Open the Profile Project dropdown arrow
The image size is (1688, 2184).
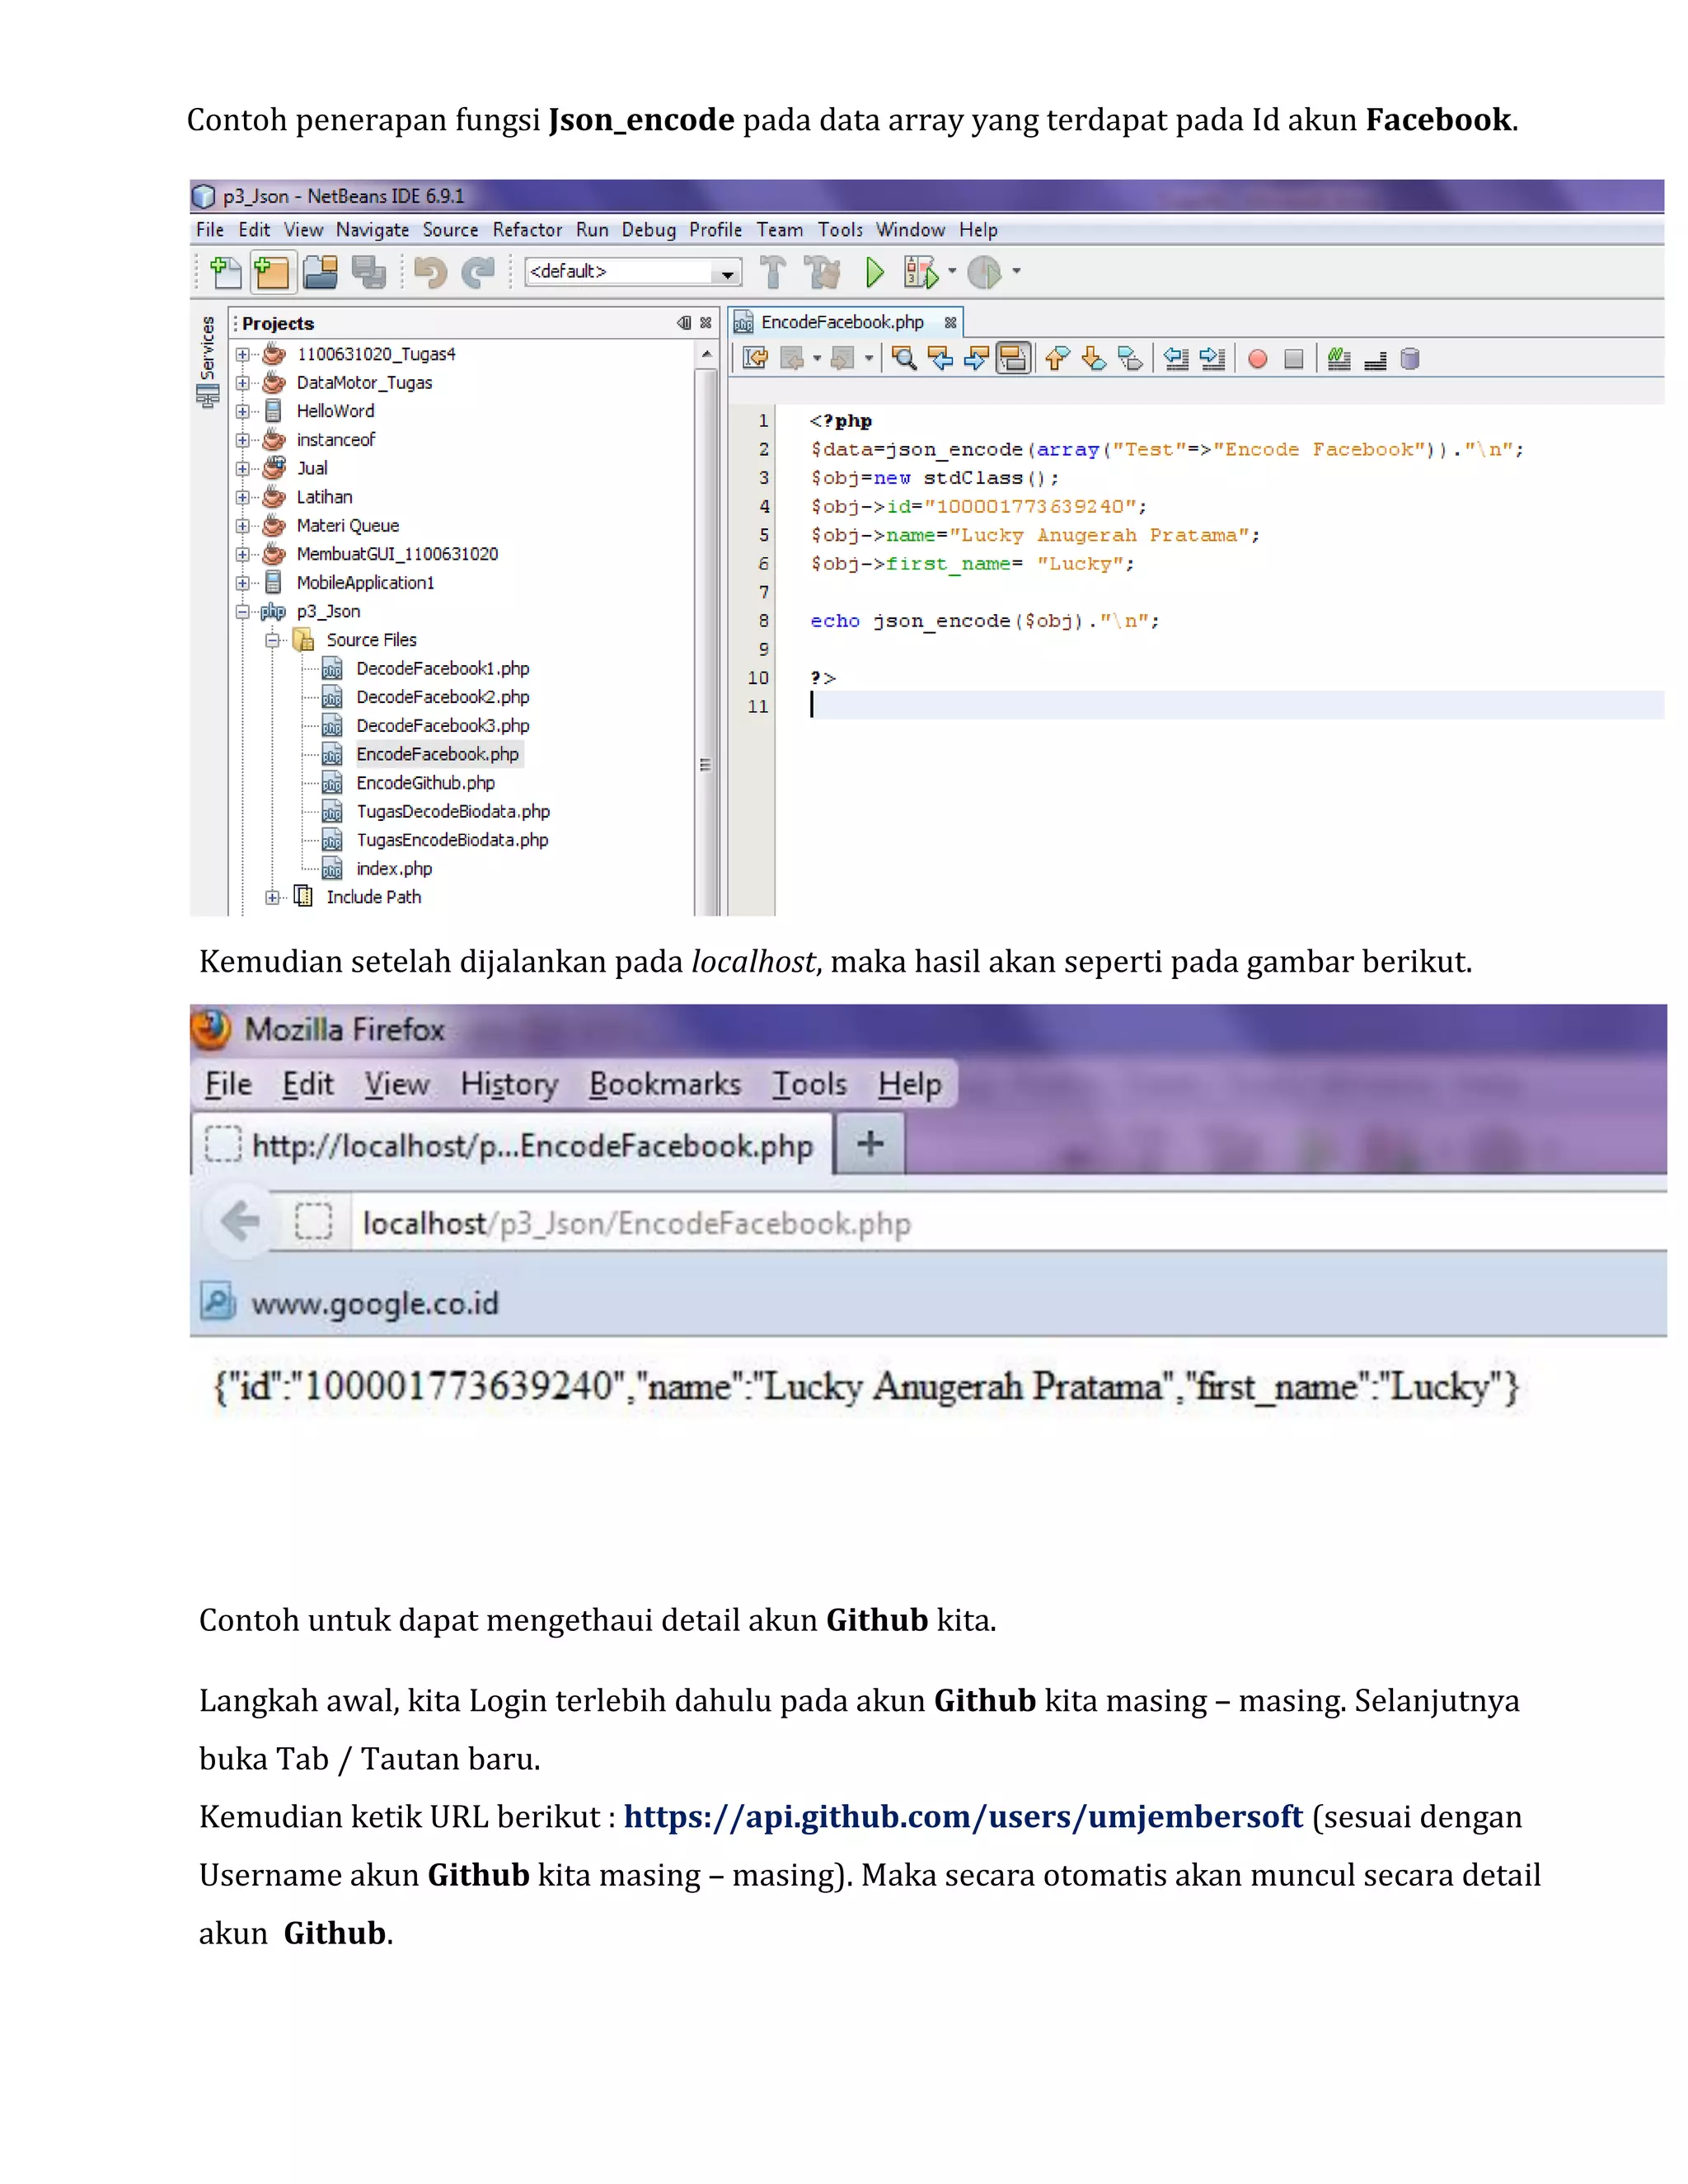tap(1016, 271)
